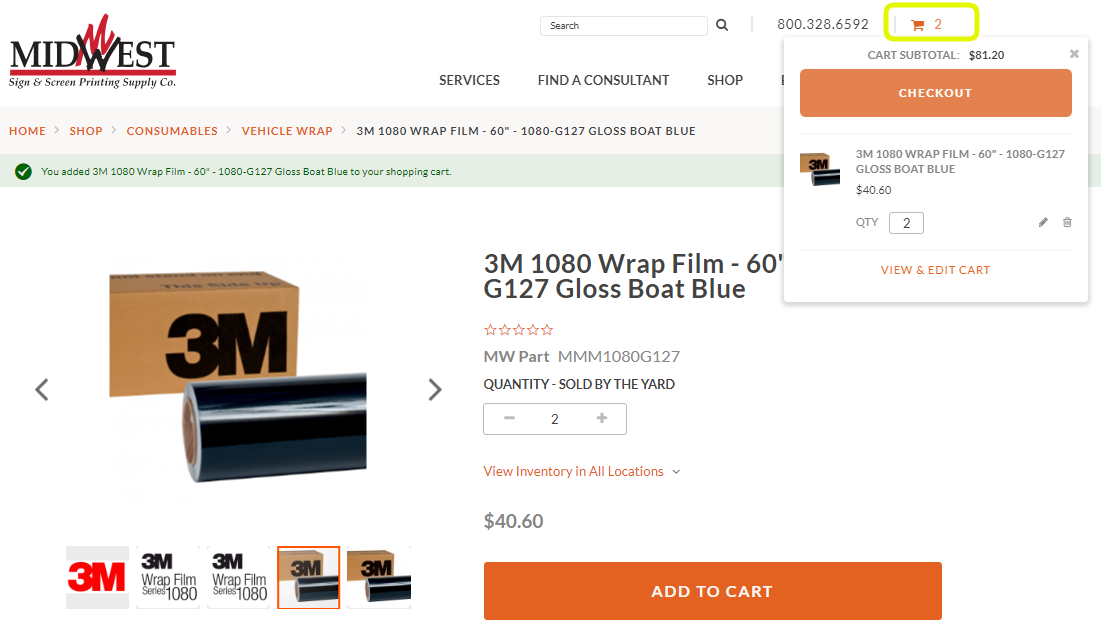1101x636 pixels.
Task: Click the search magnifier icon
Action: point(722,25)
